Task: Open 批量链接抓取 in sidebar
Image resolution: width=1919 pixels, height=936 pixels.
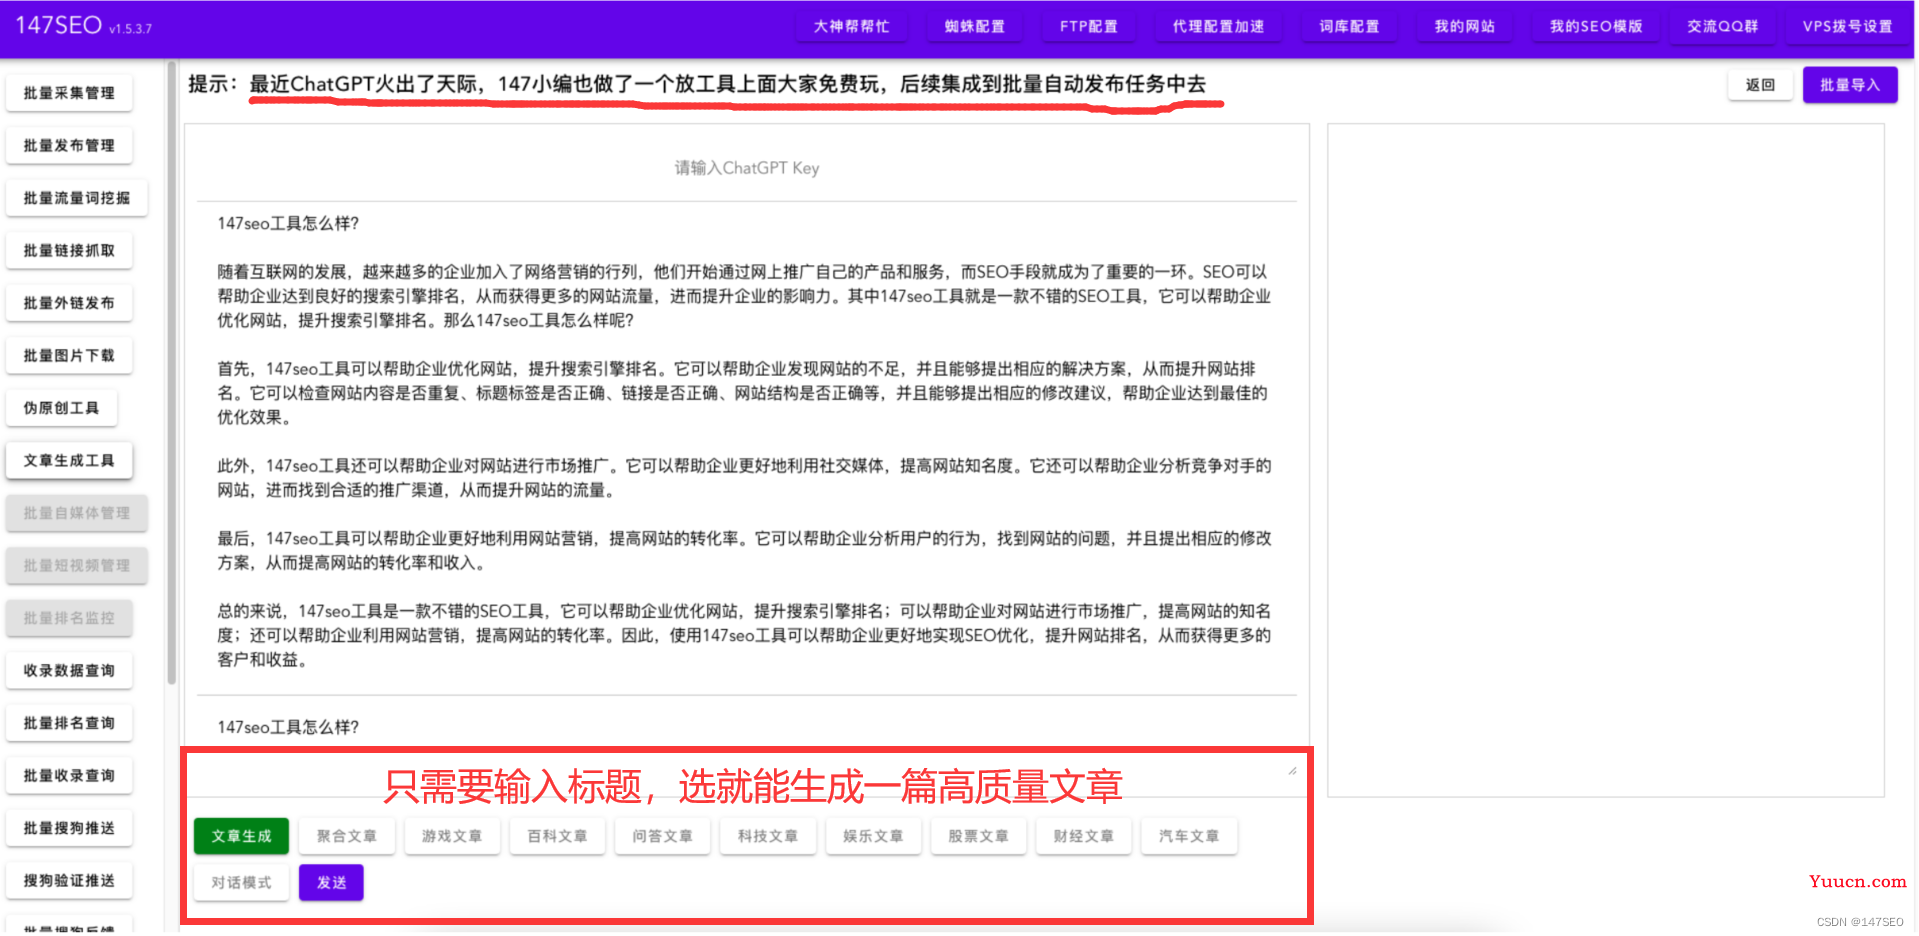Action: [69, 251]
